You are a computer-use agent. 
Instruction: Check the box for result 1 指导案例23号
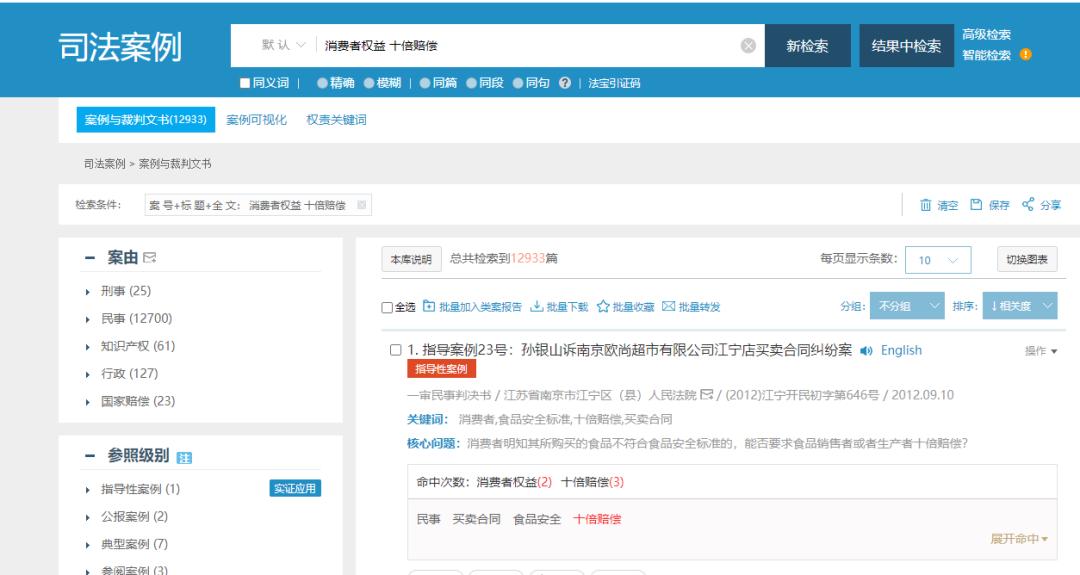coord(395,350)
